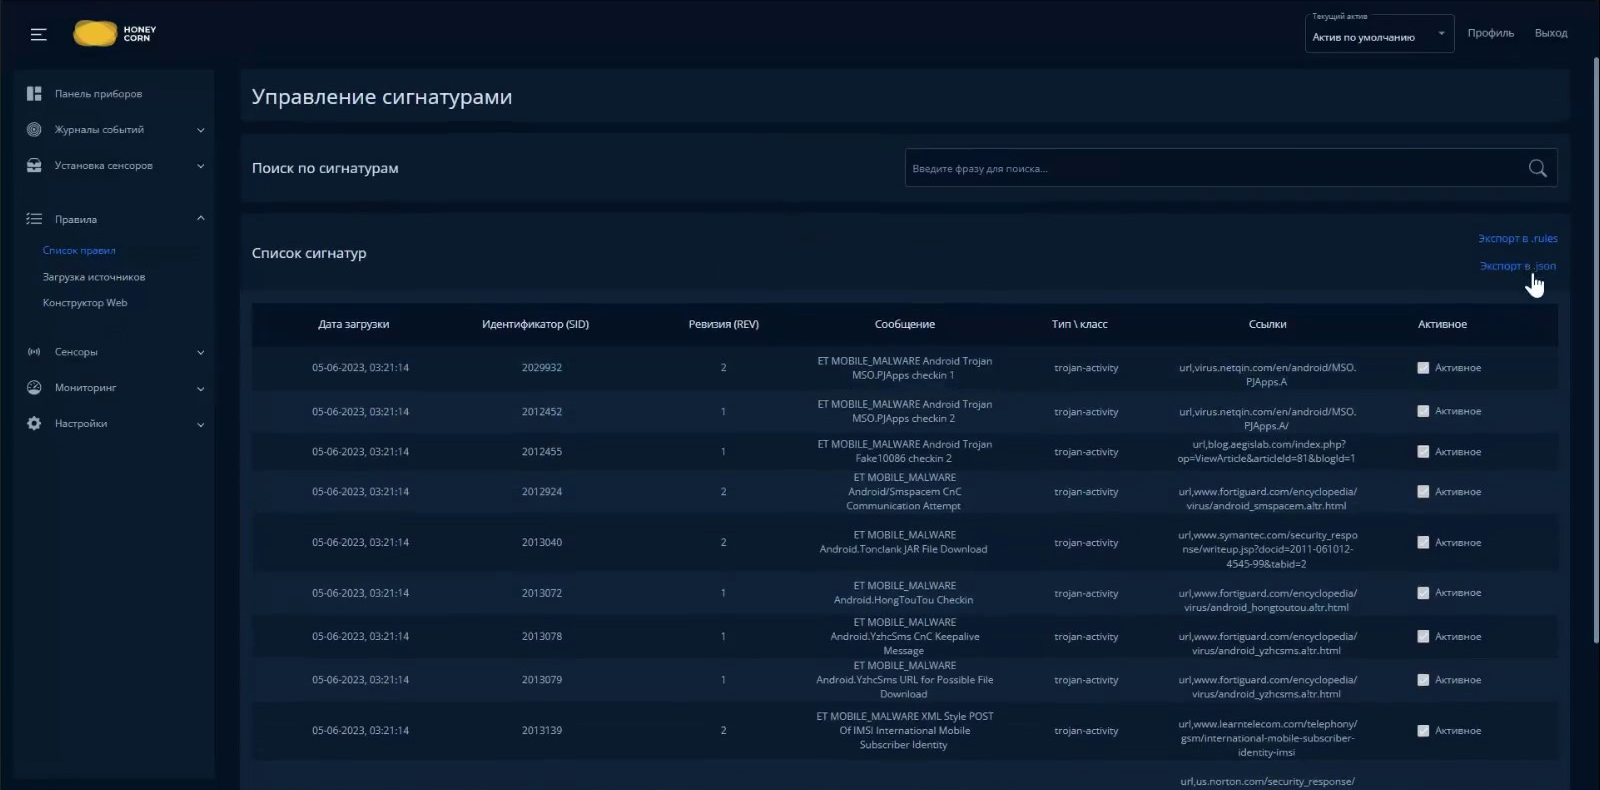Click the Мониторинг gauge icon

34,388
